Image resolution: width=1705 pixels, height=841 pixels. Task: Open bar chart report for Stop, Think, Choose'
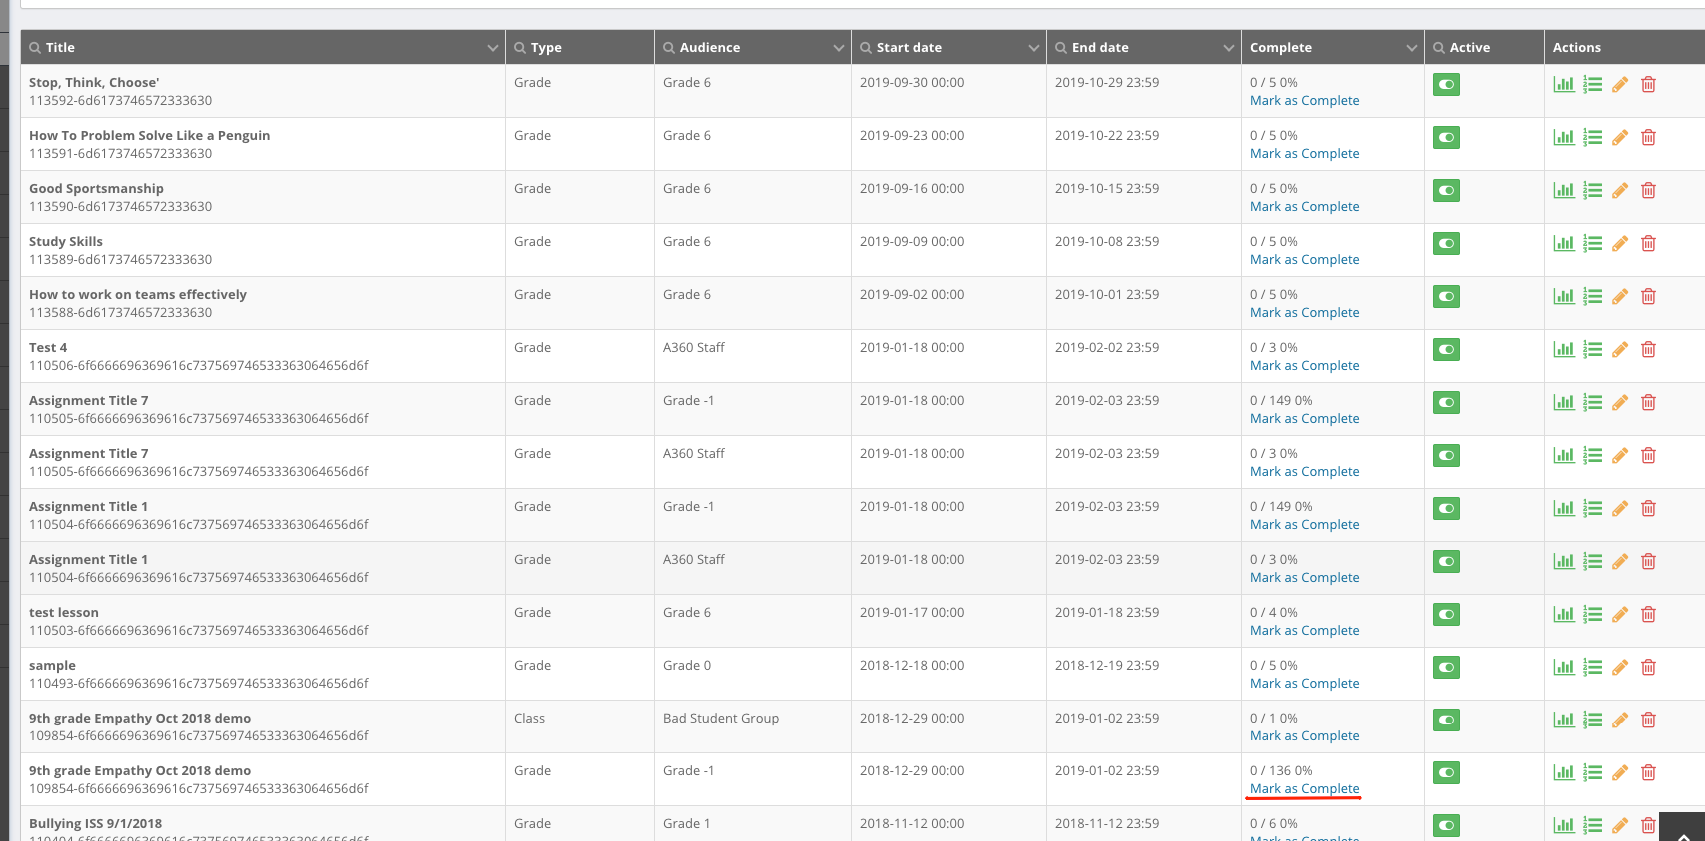(x=1564, y=85)
